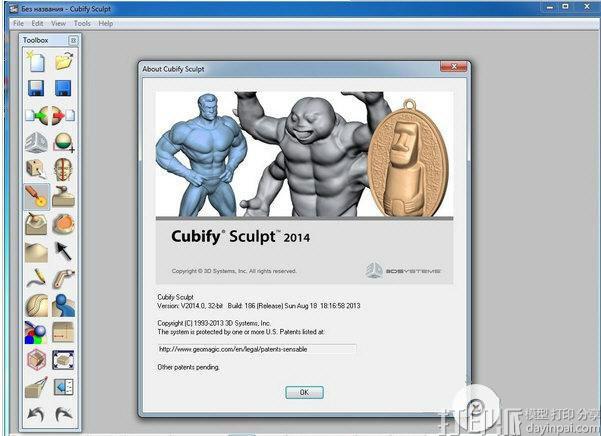The image size is (601, 436).
Task: Click the fit-to-view framed box icon
Action: [63, 360]
